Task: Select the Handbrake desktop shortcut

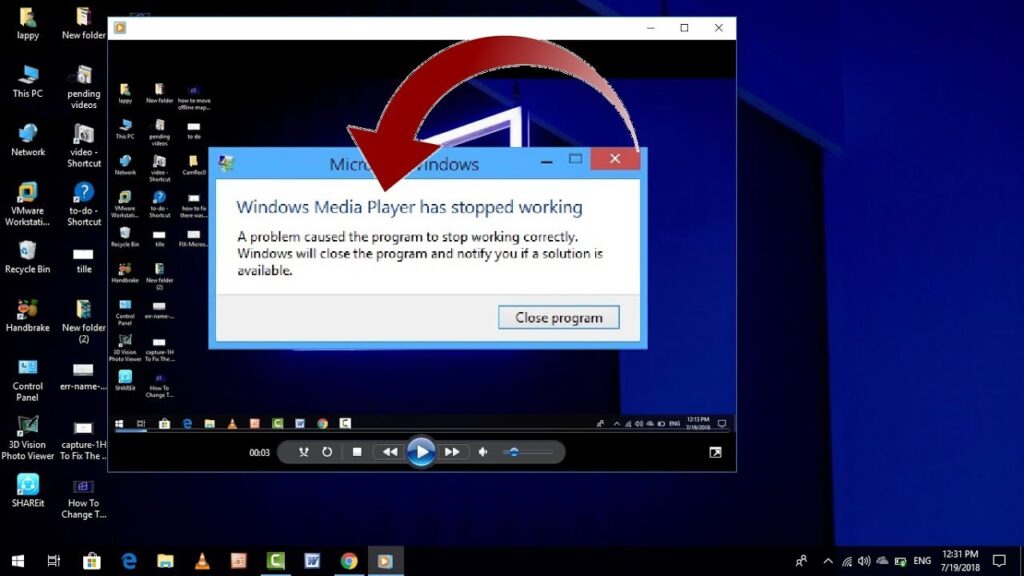Action: tap(27, 315)
